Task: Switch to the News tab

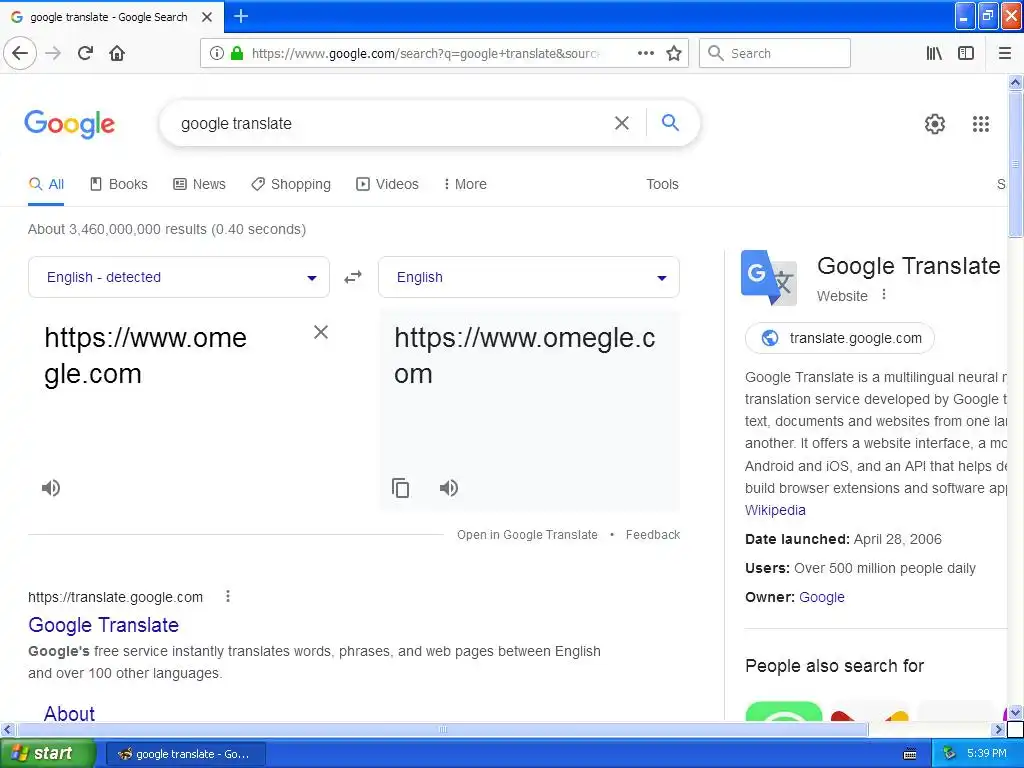Action: 200,184
